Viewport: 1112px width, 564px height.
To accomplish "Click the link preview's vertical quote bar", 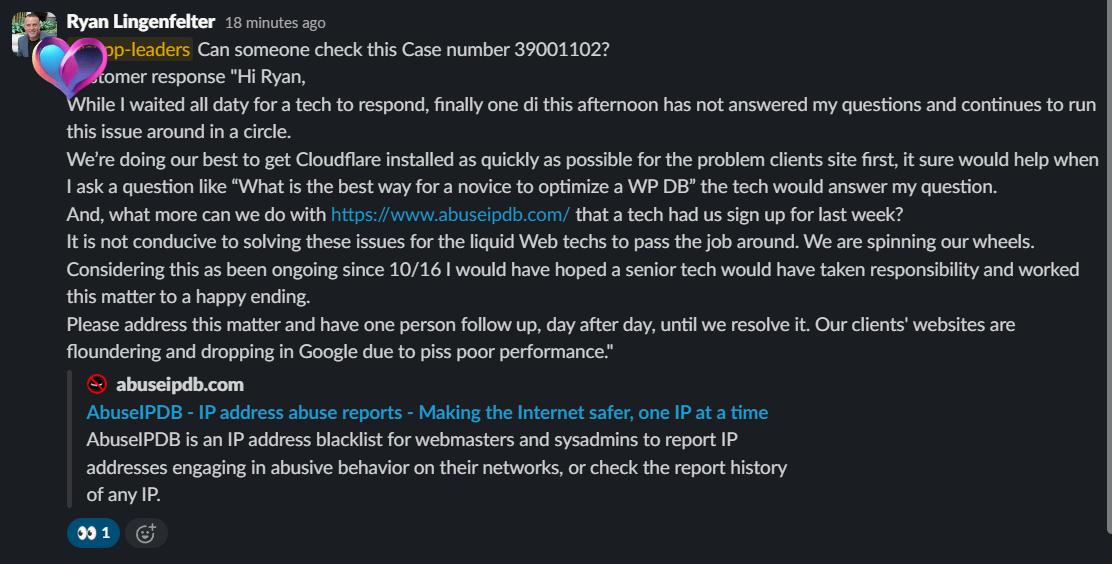I will [x=69, y=439].
